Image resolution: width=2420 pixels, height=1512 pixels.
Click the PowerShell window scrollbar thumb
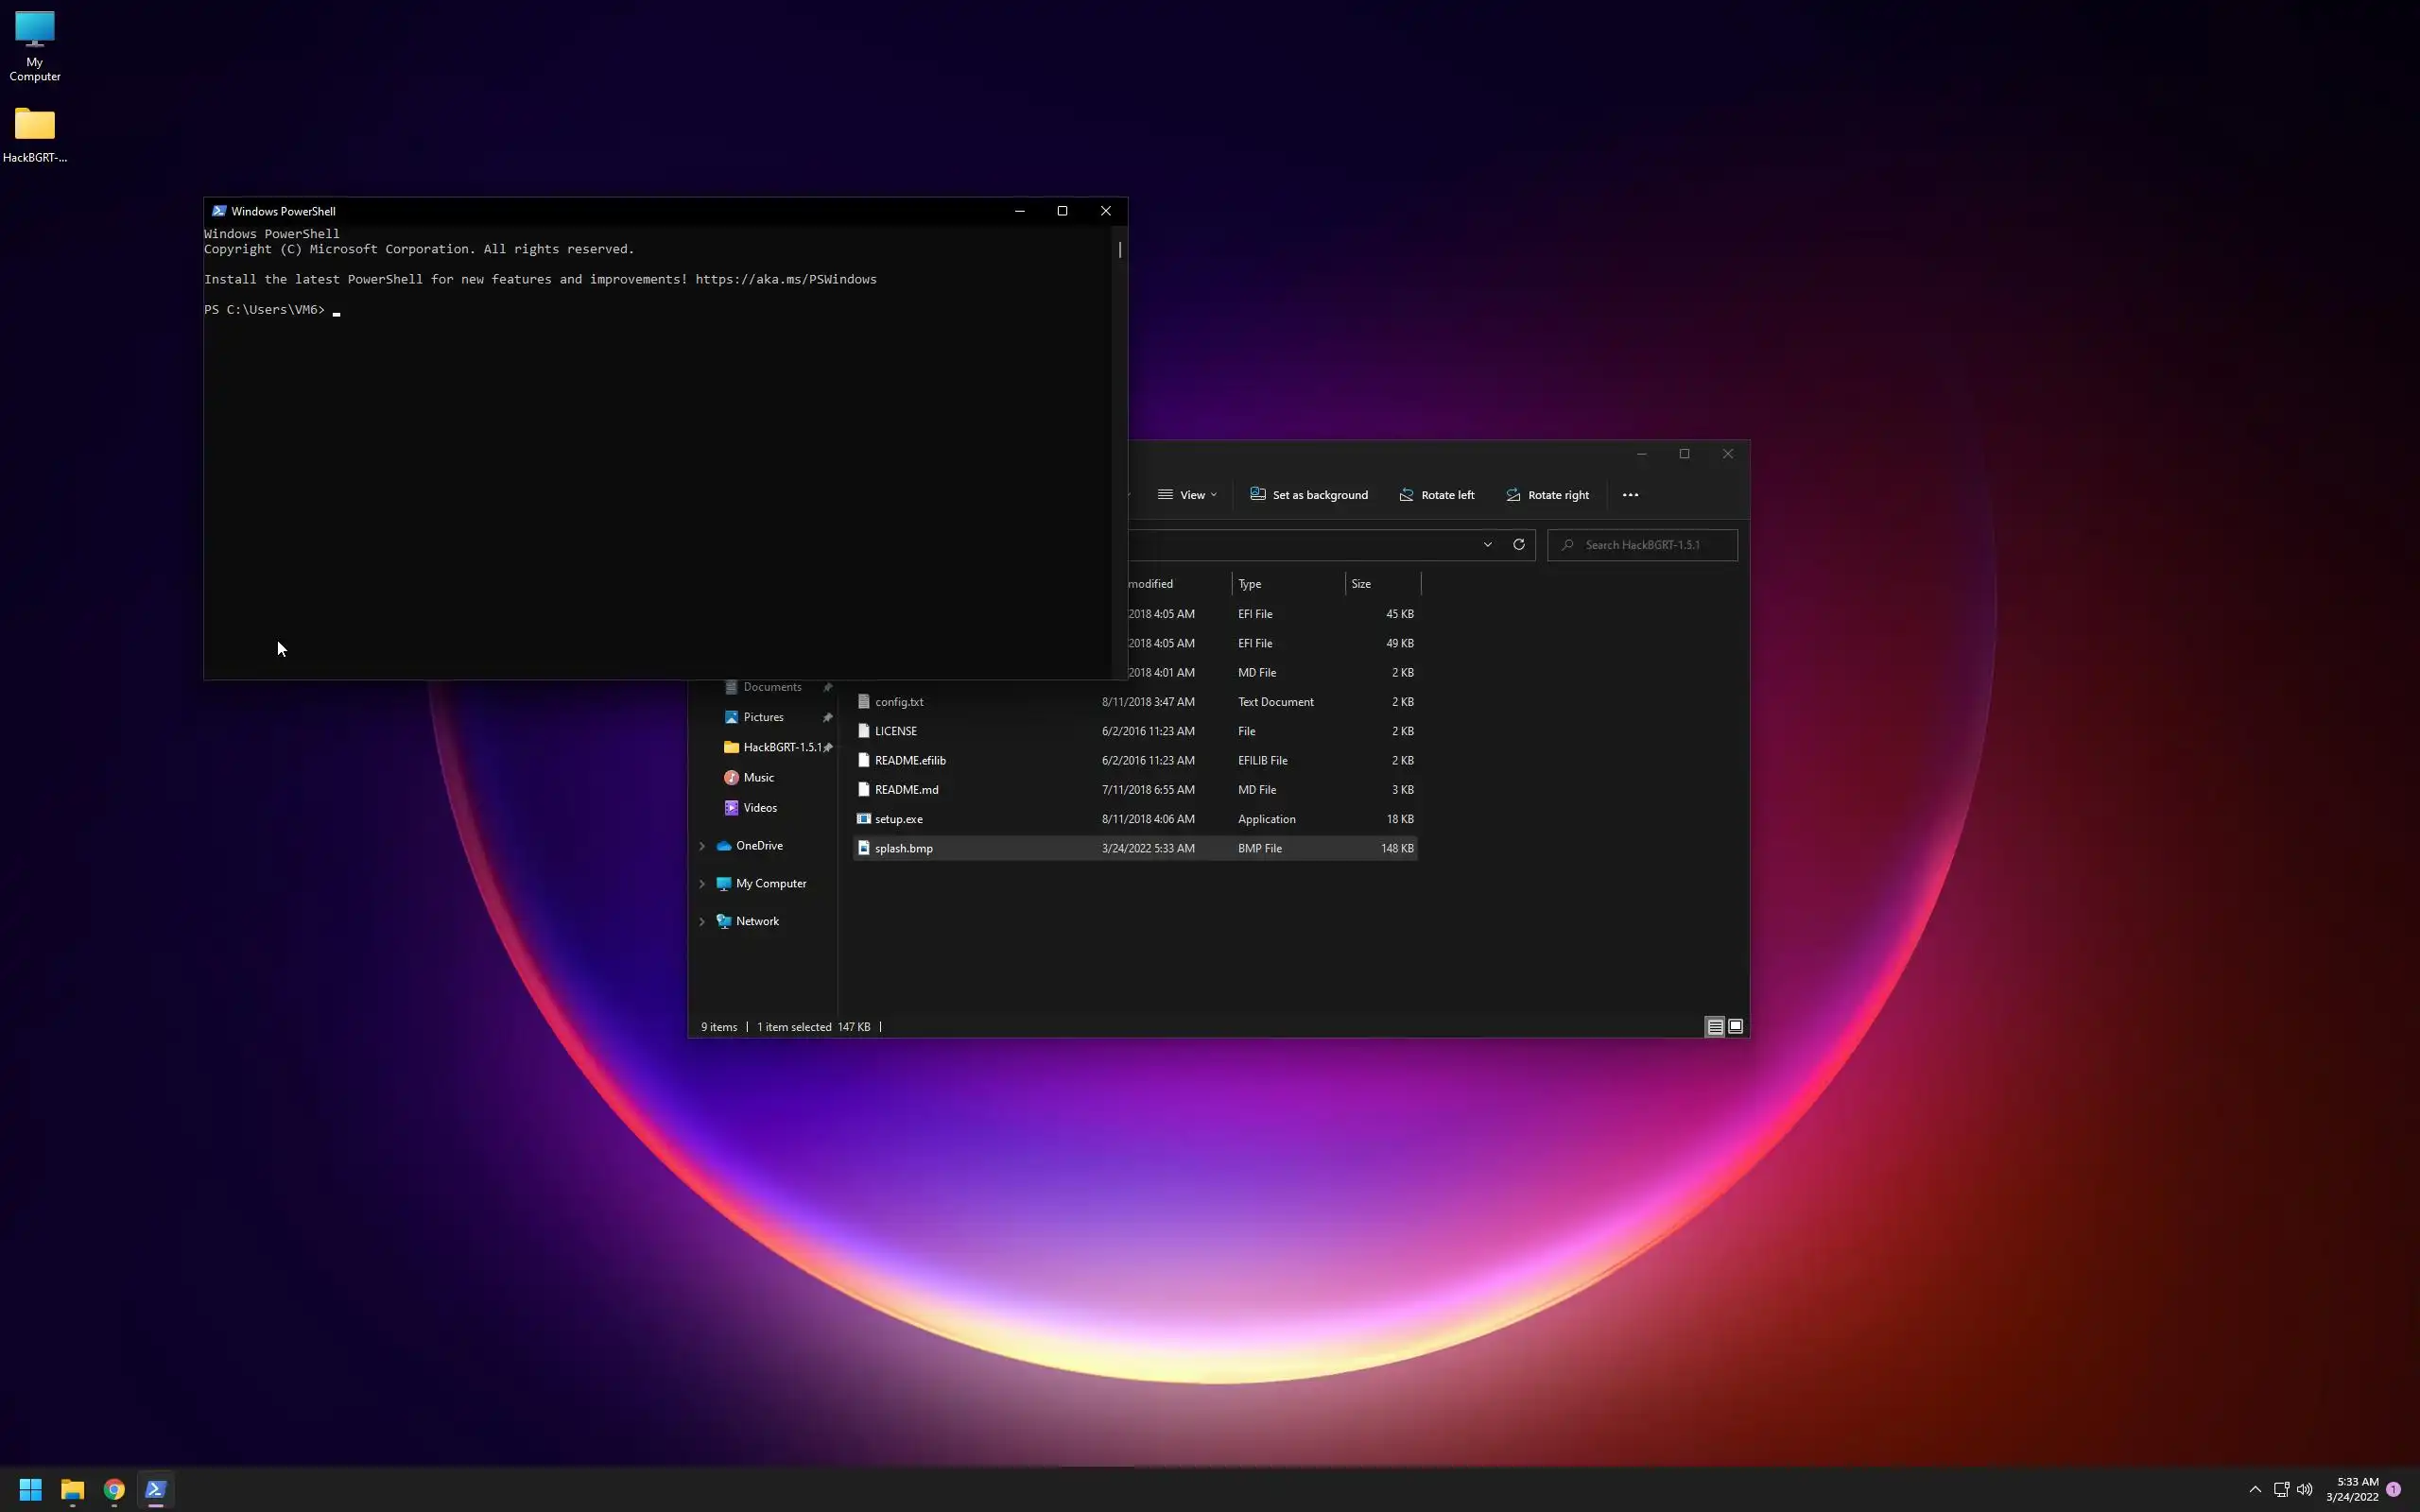point(1120,250)
